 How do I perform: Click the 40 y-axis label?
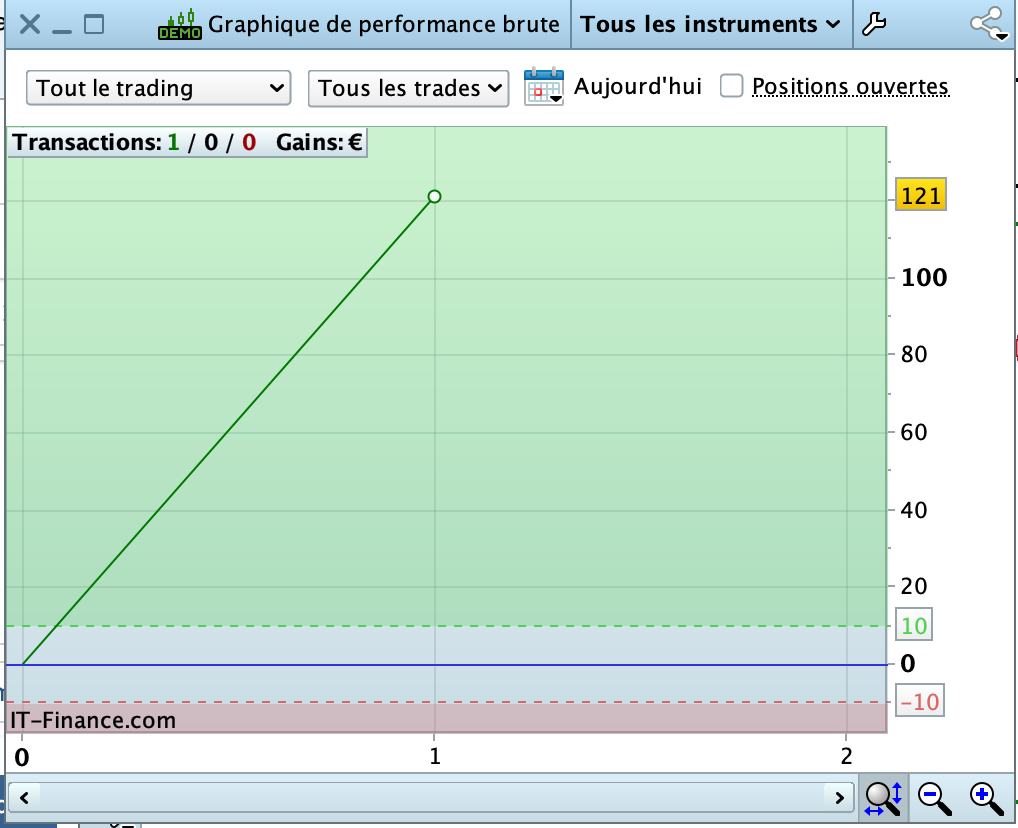[x=913, y=510]
